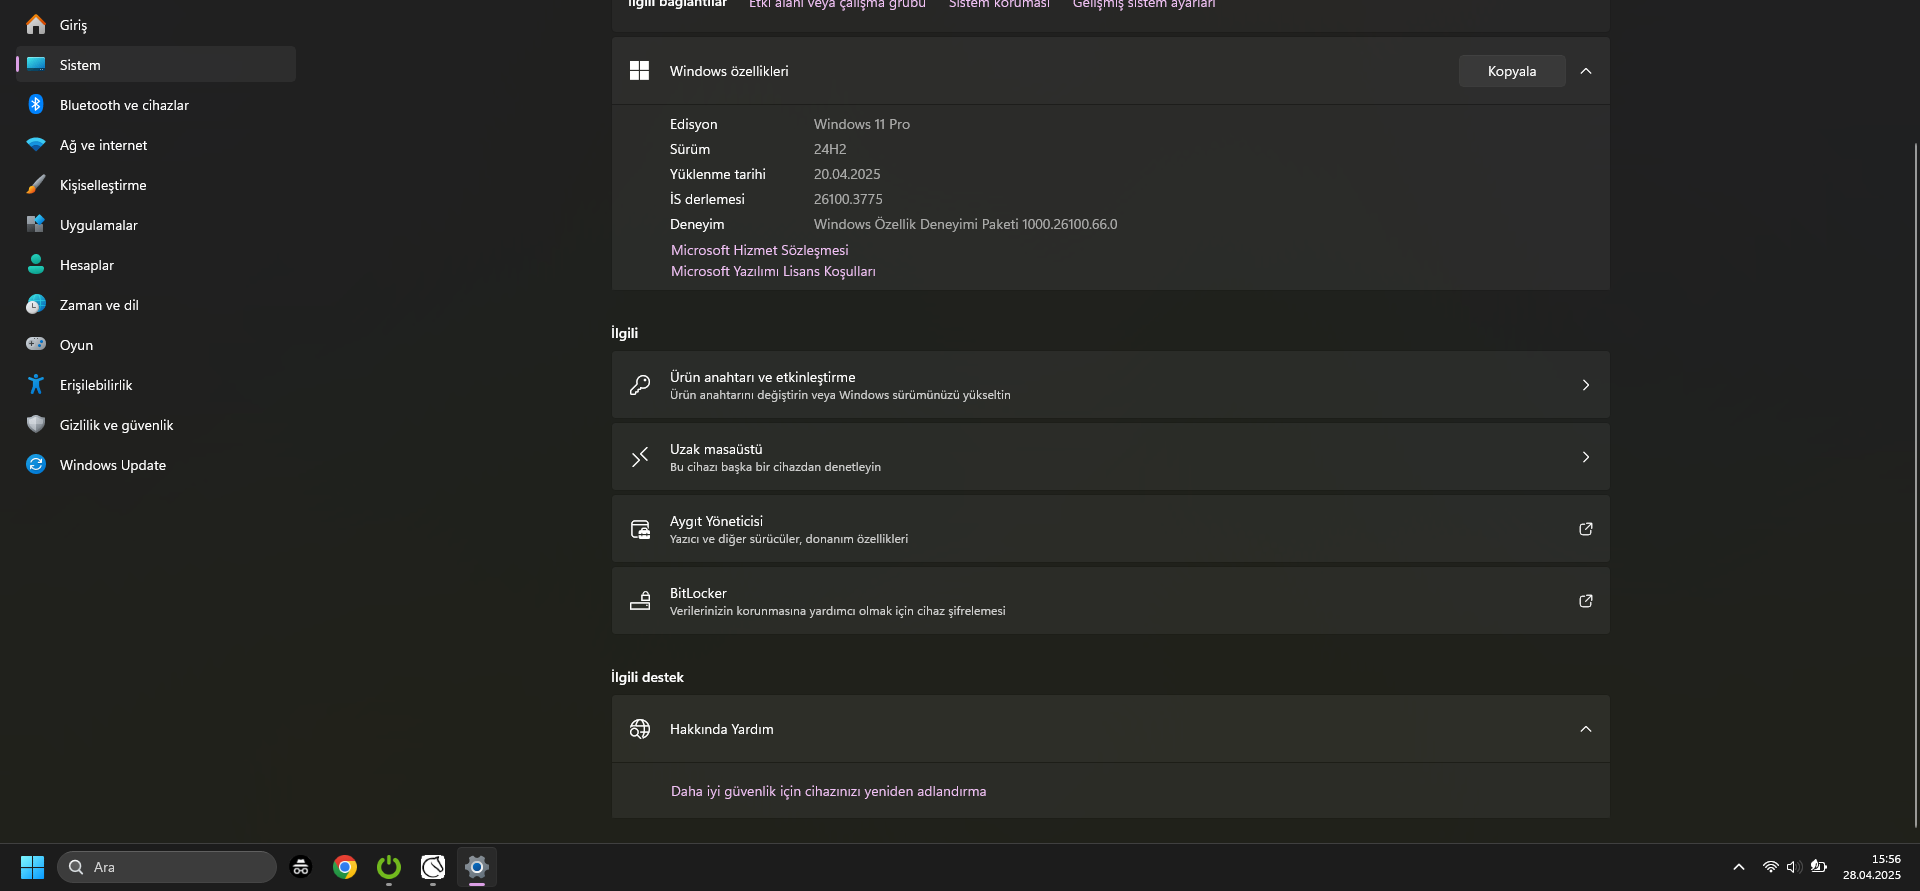This screenshot has width=1920, height=891.
Task: Click the Windows Update sync icon
Action: 36,464
